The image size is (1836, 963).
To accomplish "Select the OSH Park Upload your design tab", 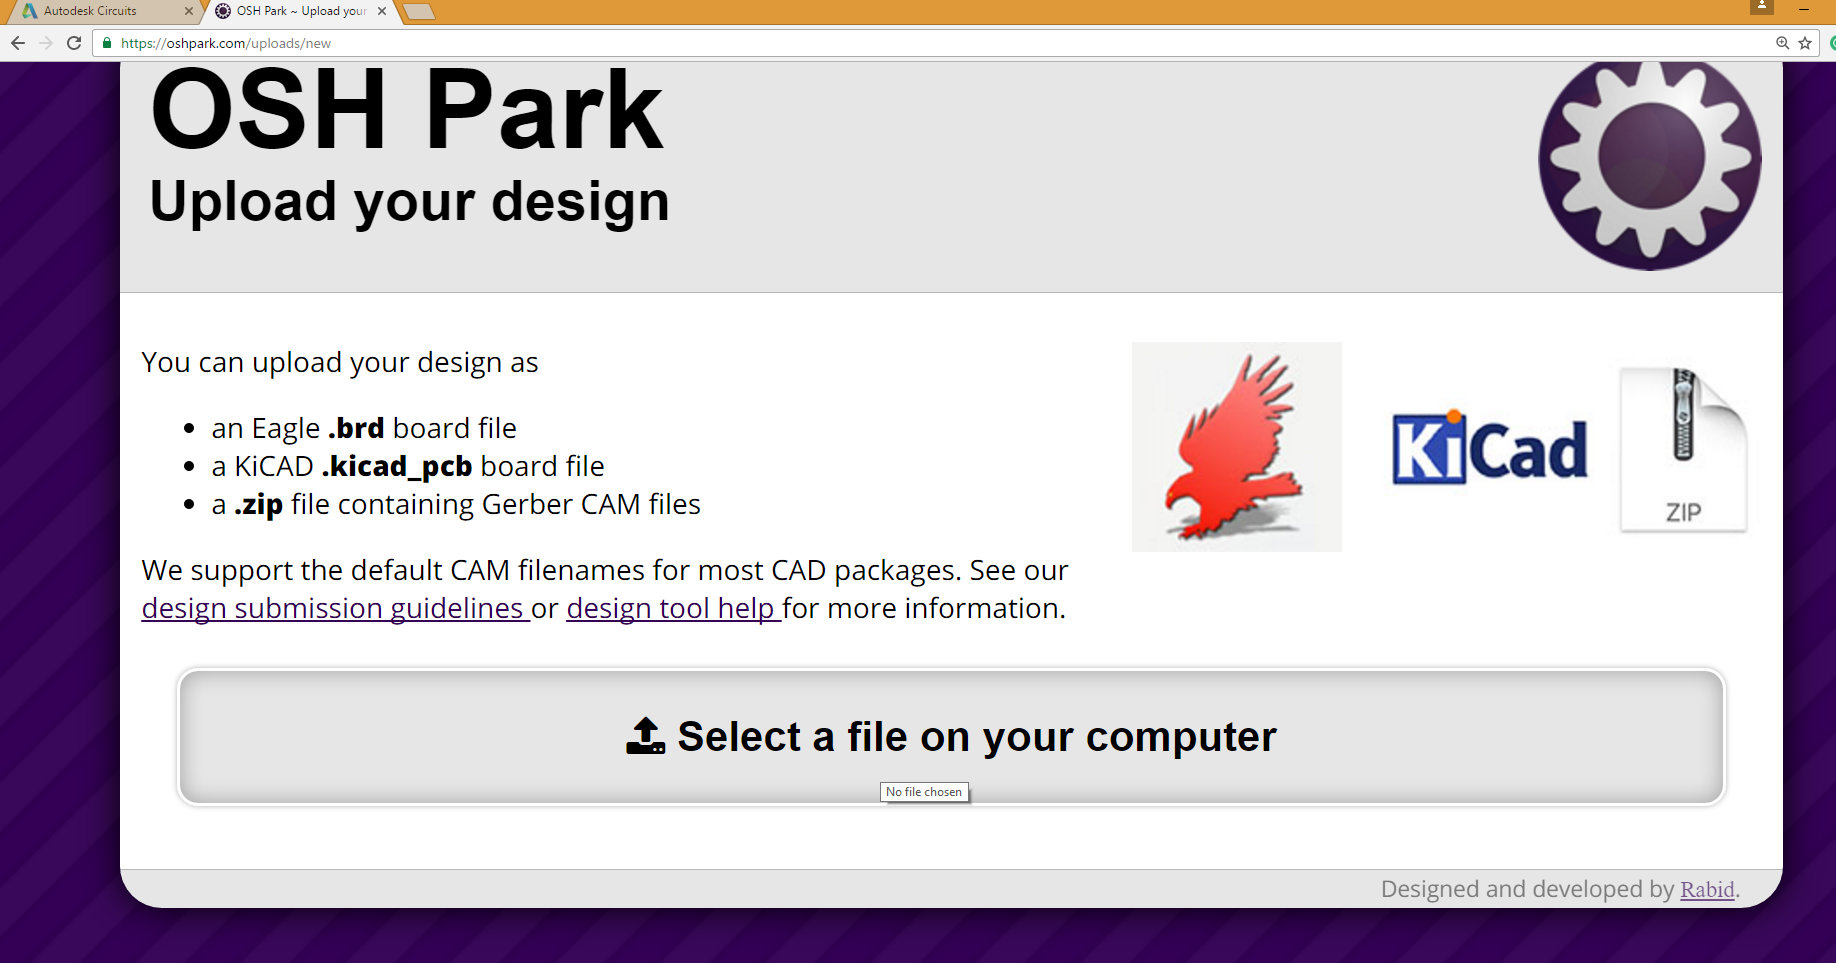I will point(300,11).
